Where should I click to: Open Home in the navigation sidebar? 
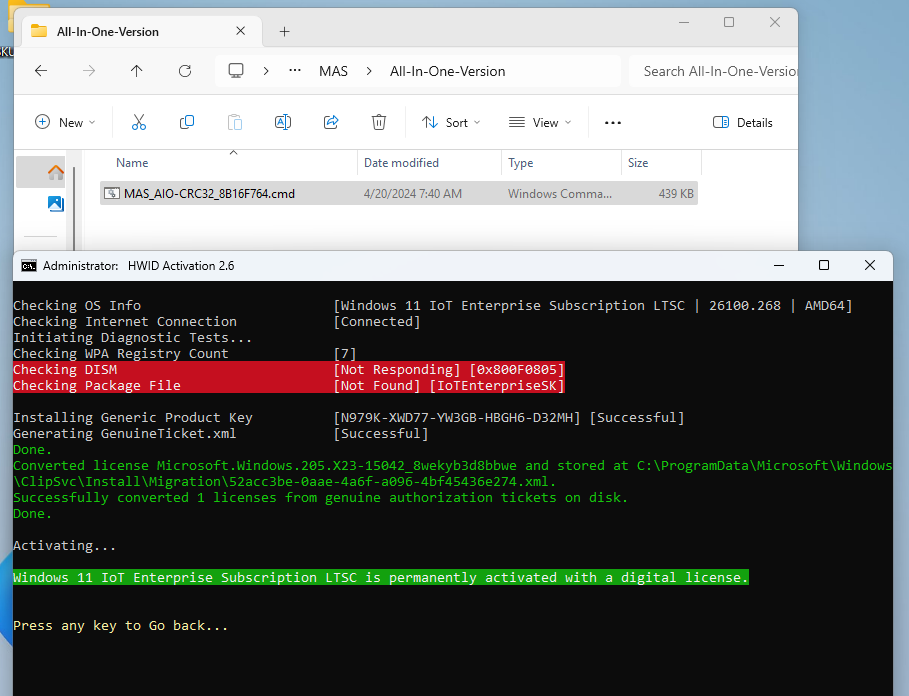point(56,172)
